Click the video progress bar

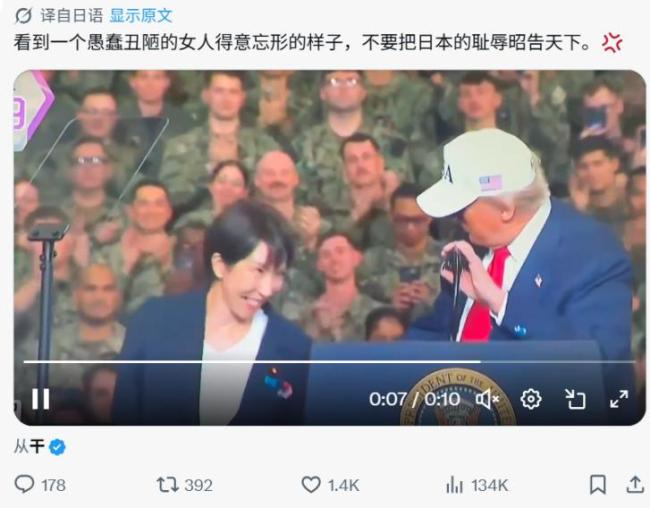pyautogui.click(x=329, y=362)
